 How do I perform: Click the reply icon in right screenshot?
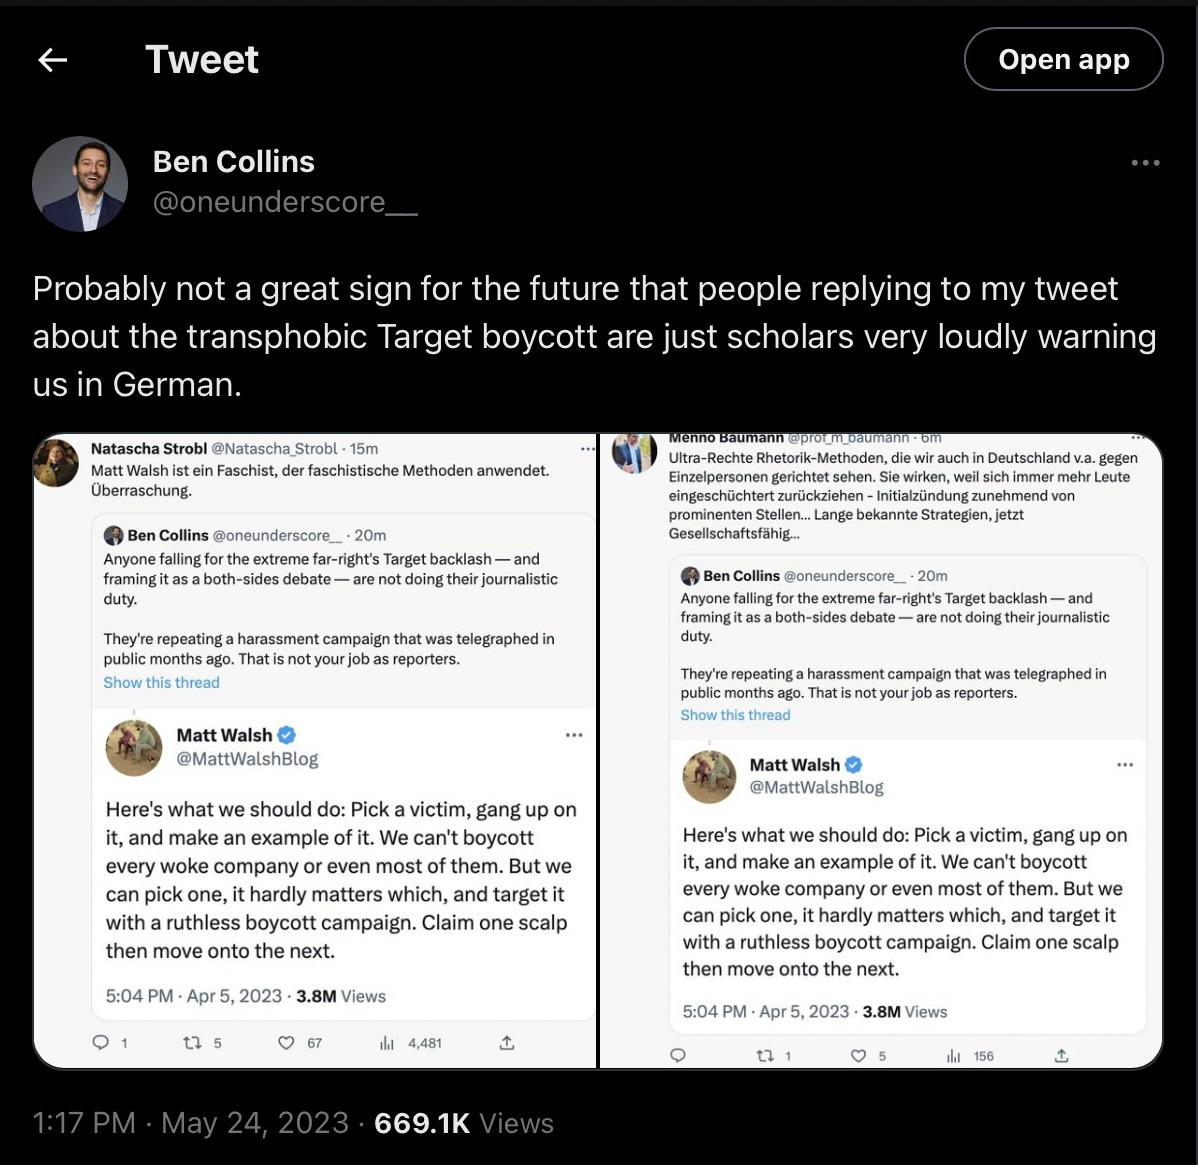(677, 1056)
